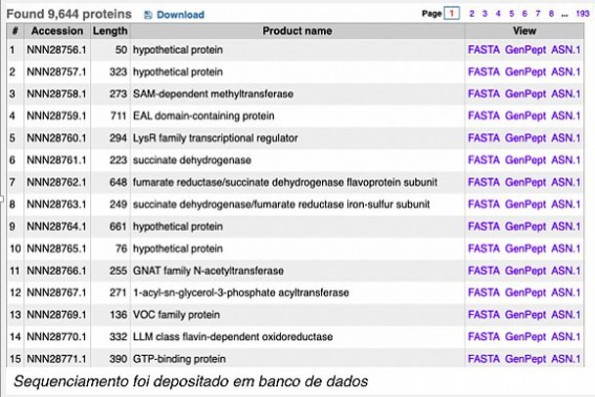
Task: Jump to page 193 of results
Action: [x=582, y=14]
